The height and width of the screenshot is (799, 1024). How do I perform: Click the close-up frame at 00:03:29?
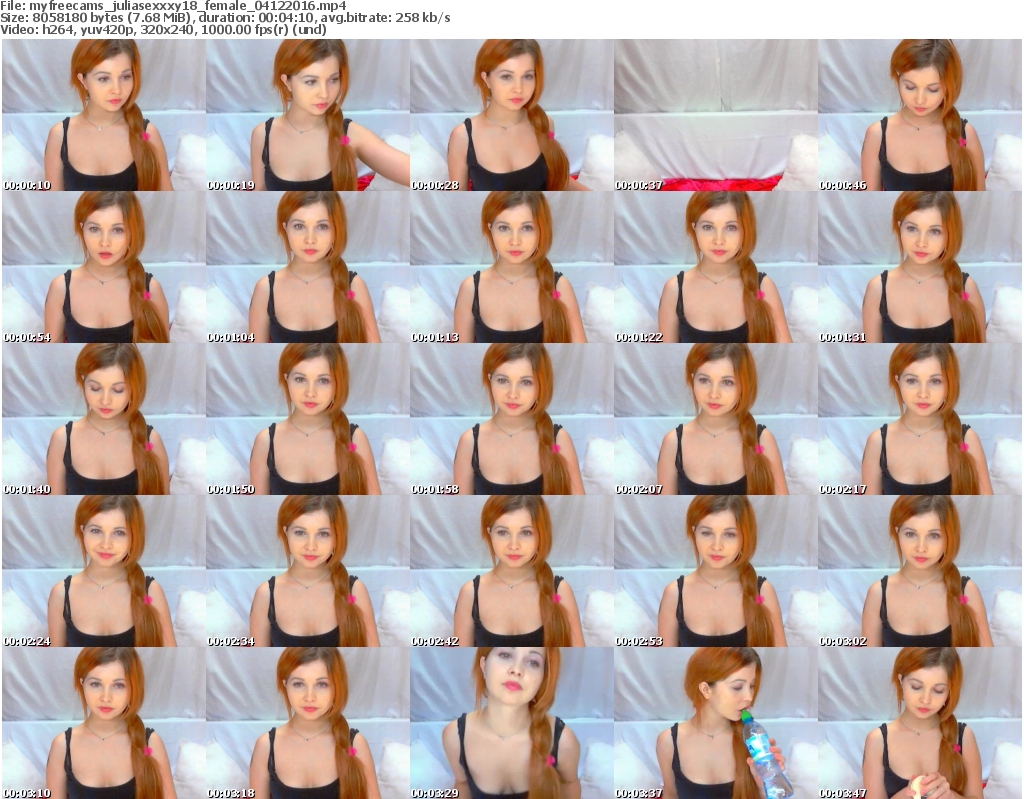[x=511, y=723]
